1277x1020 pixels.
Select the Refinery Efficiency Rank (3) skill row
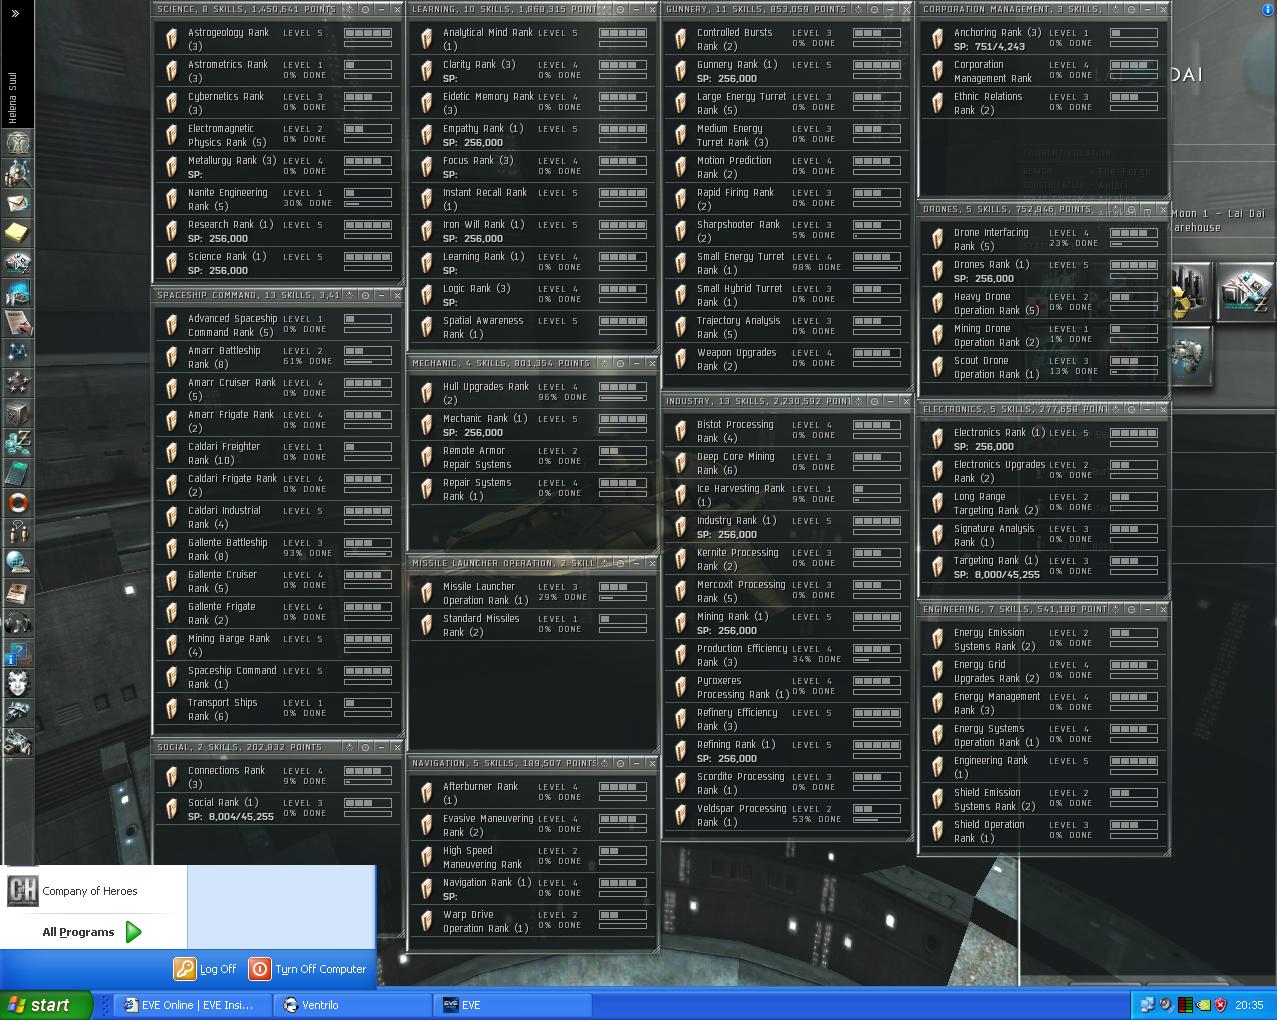[x=787, y=719]
